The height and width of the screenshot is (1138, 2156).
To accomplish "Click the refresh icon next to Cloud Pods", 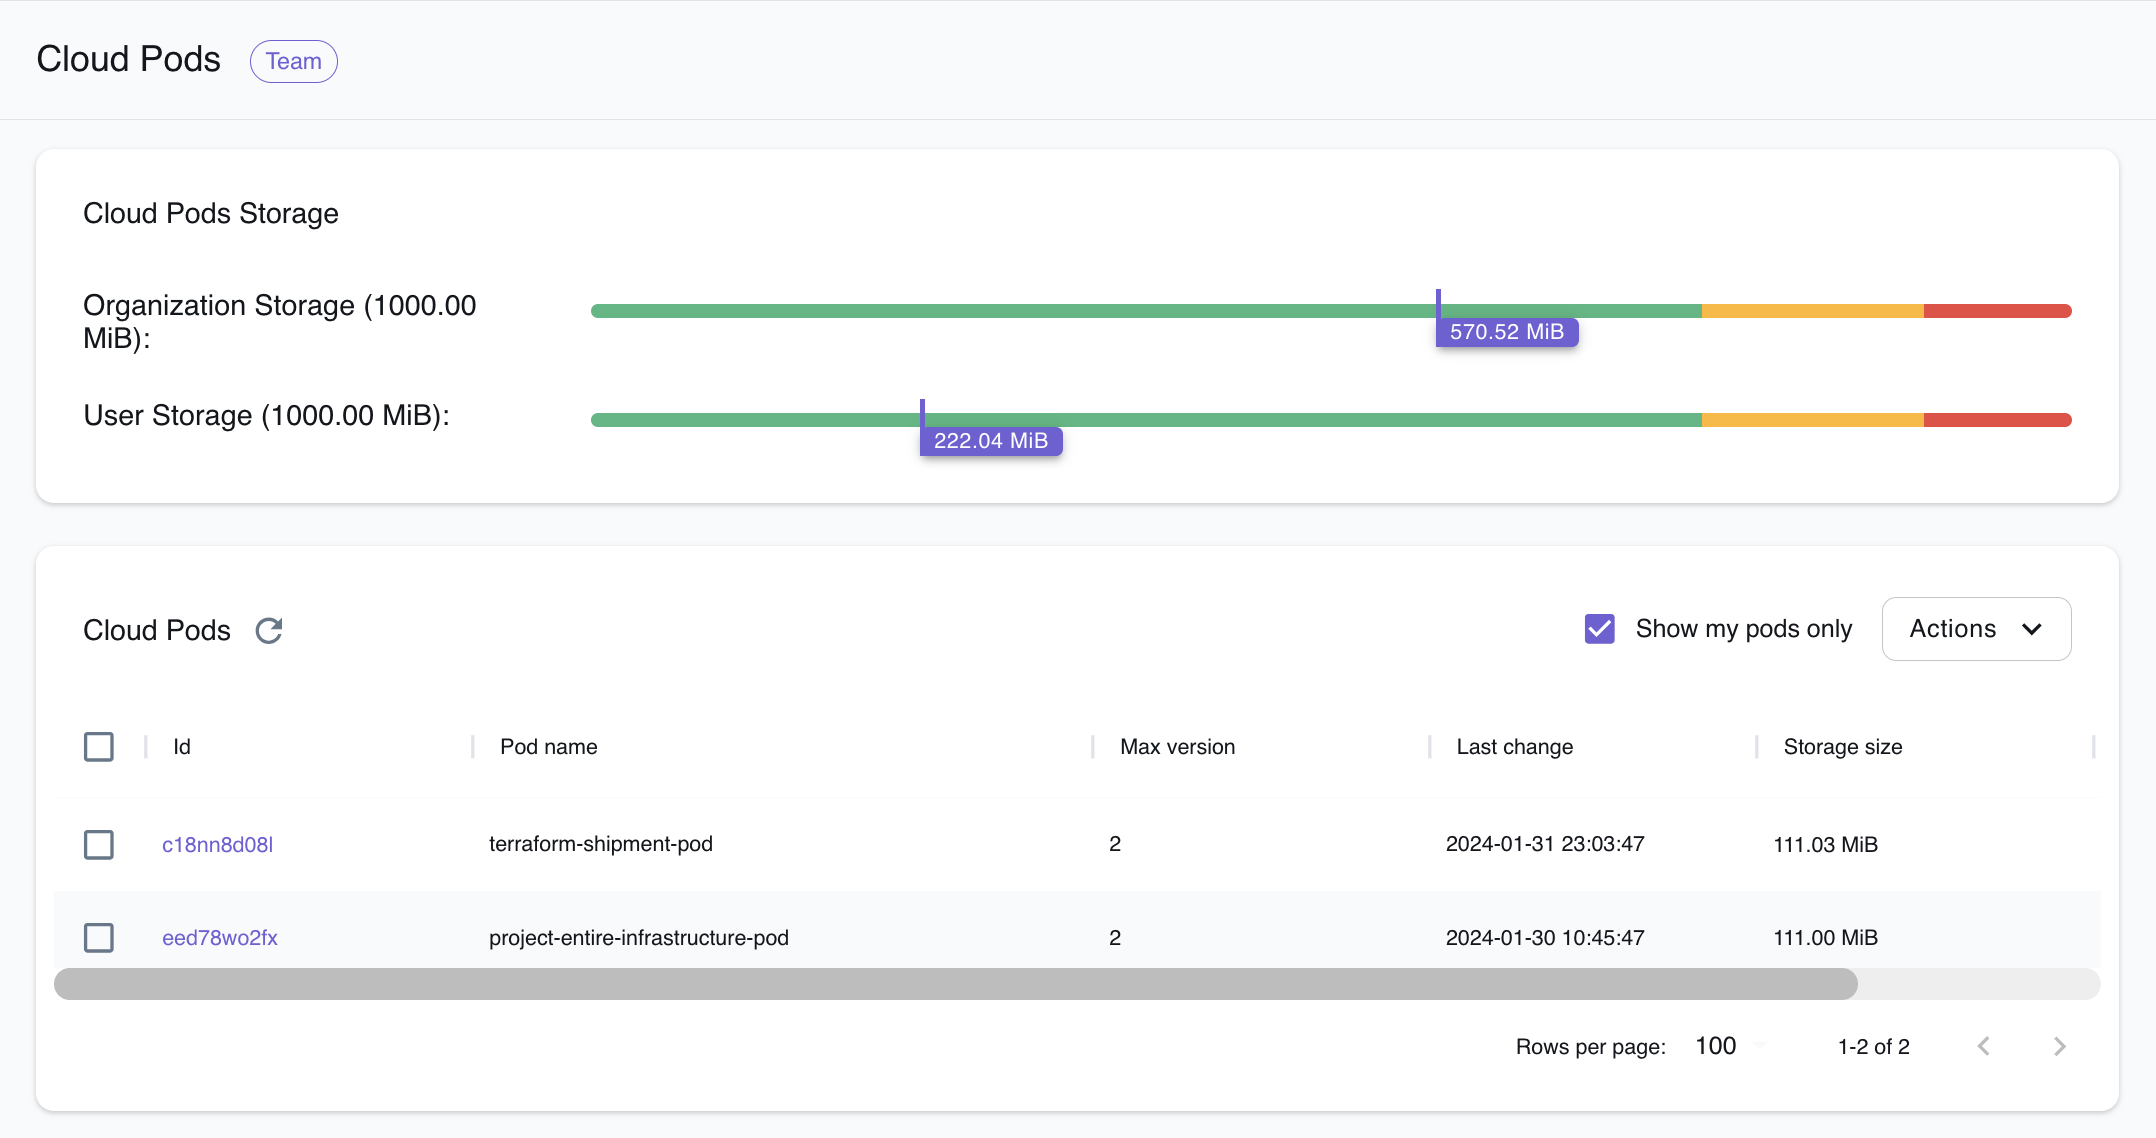I will click(x=268, y=630).
